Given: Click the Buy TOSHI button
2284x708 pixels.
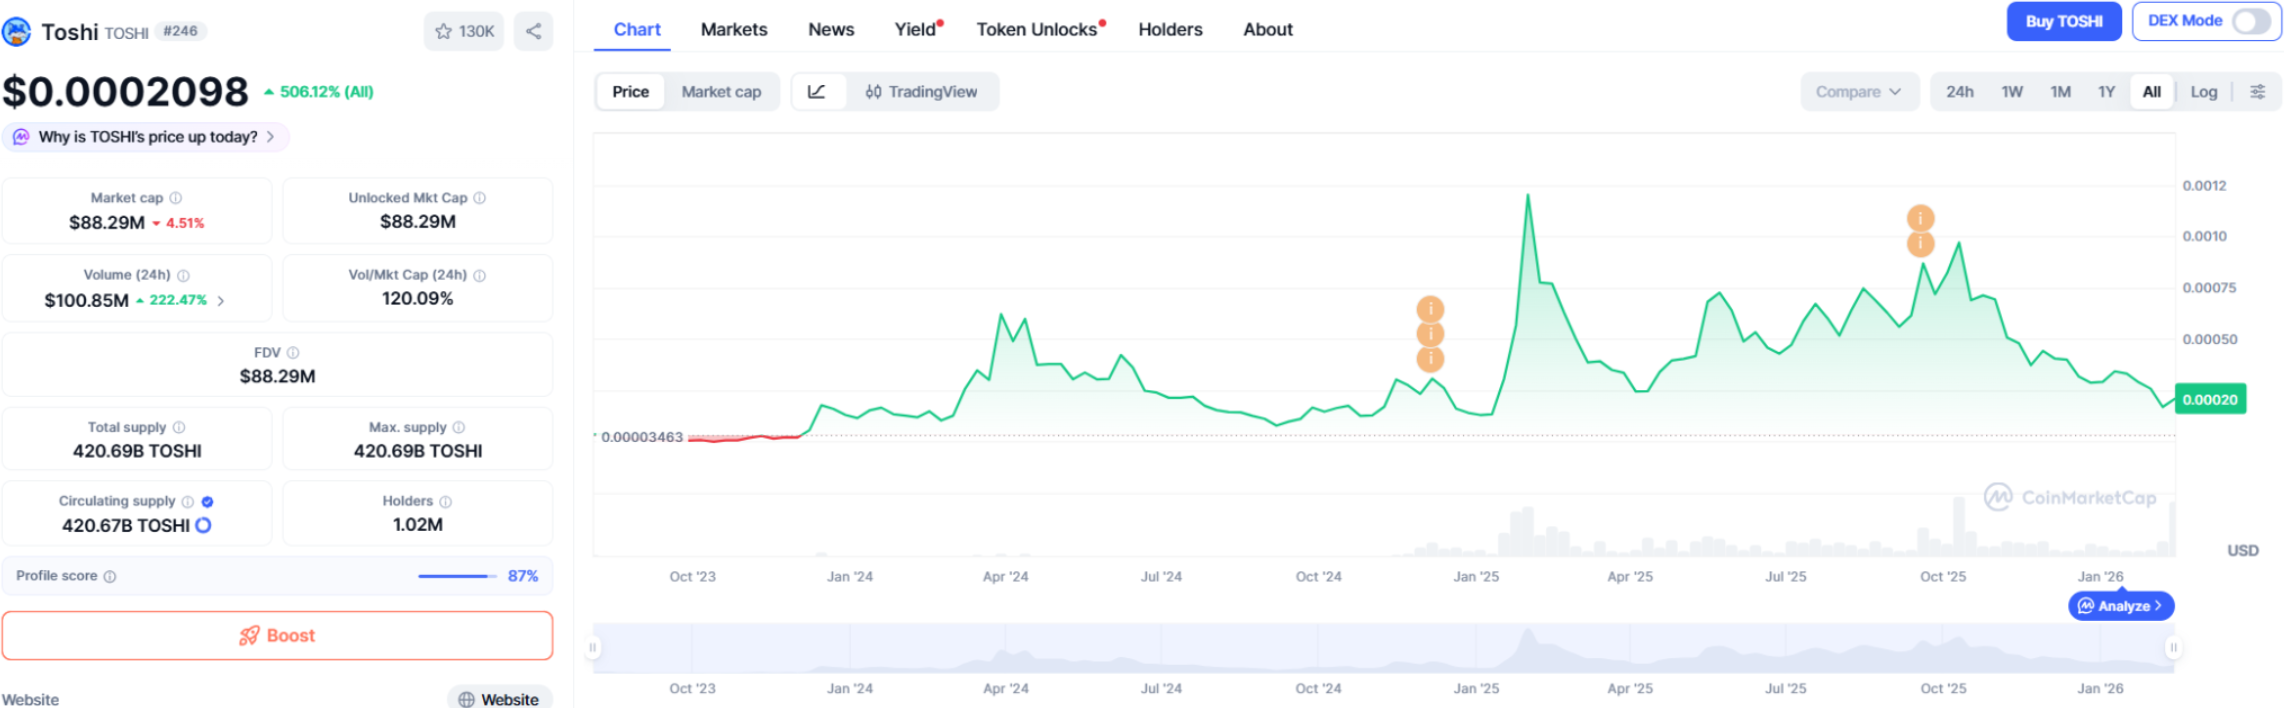Looking at the screenshot, I should click(x=2064, y=21).
